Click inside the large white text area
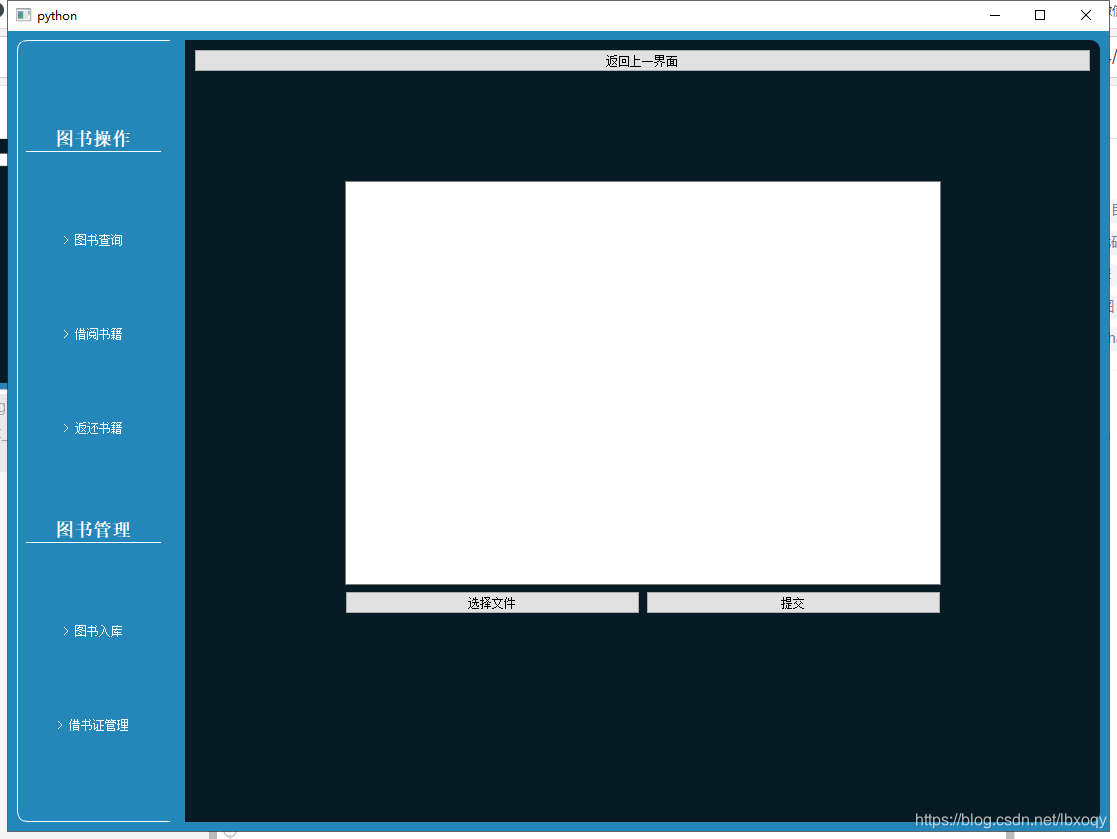1117x839 pixels. pos(643,383)
